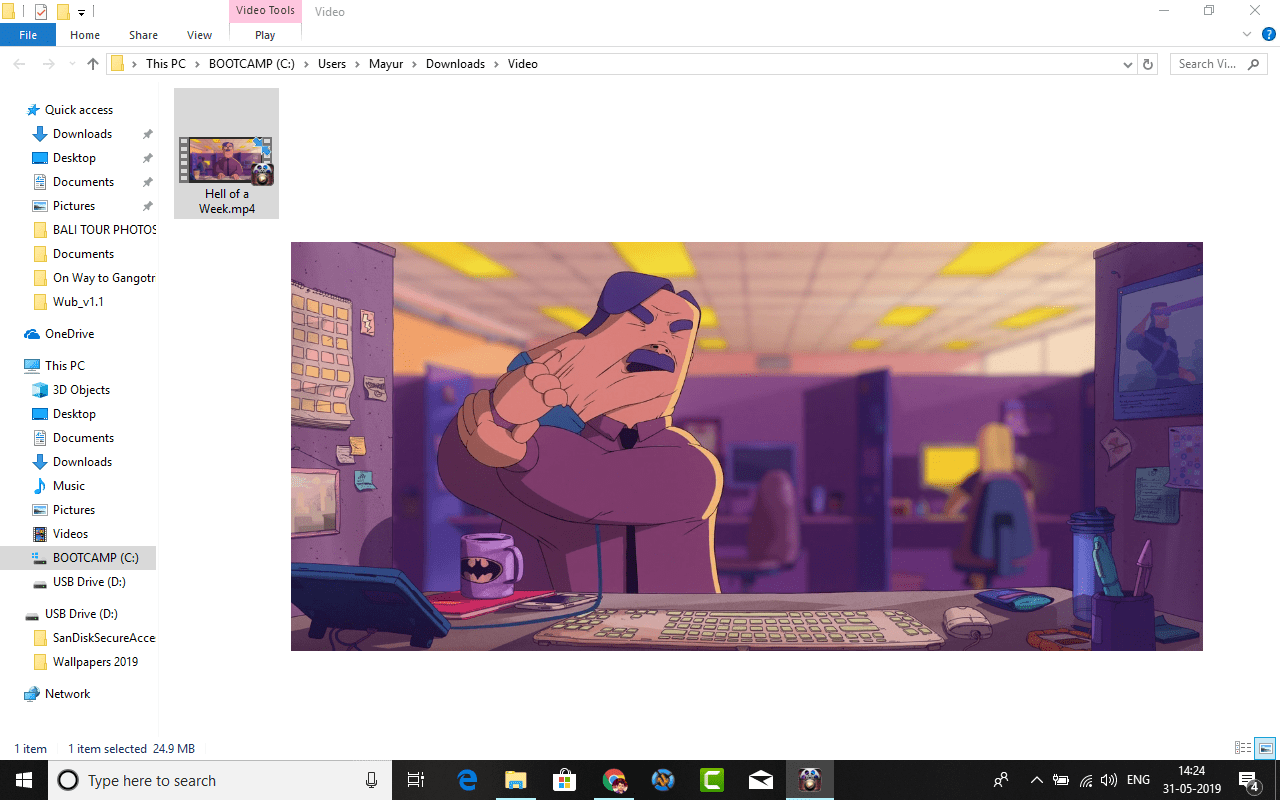Image resolution: width=1280 pixels, height=800 pixels.
Task: Select the Hell of a Week.mp4 file
Action: tap(226, 153)
